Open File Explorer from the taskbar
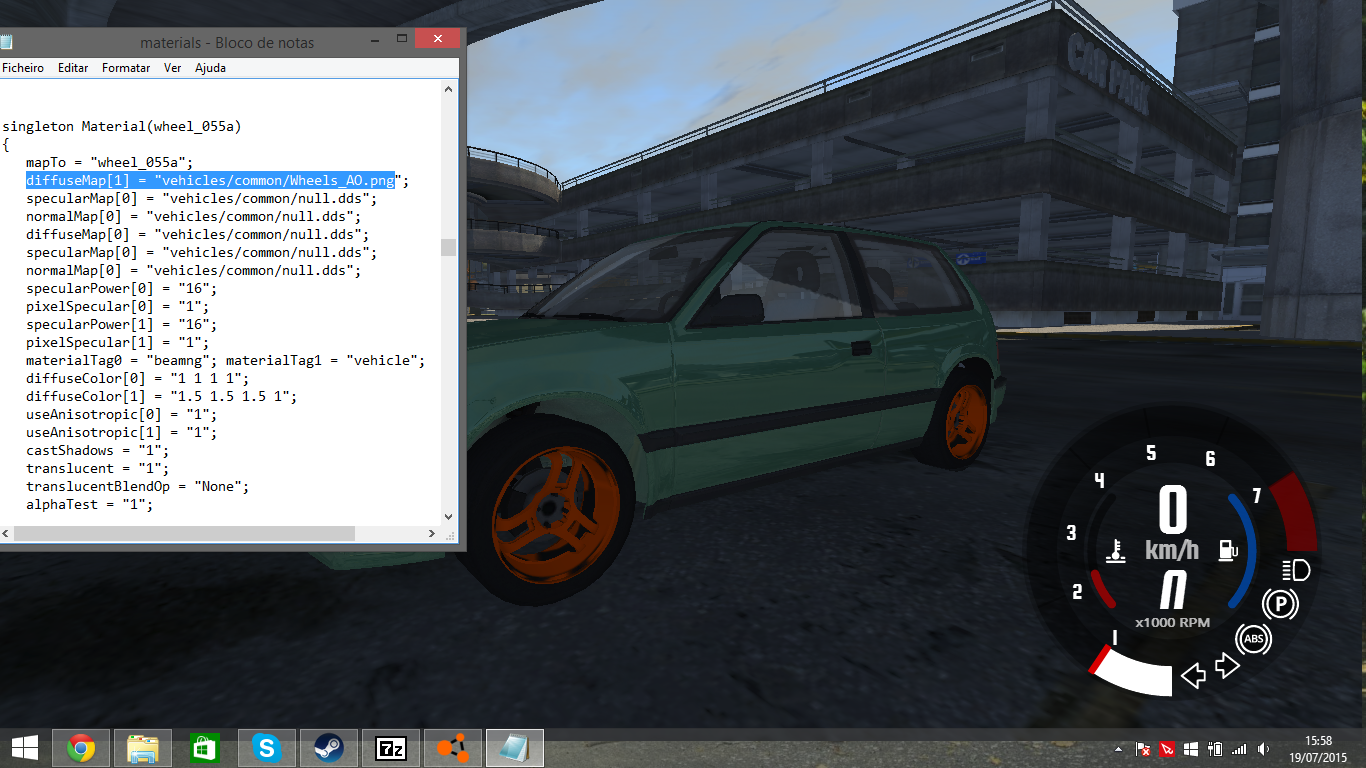The width and height of the screenshot is (1366, 768). (143, 748)
